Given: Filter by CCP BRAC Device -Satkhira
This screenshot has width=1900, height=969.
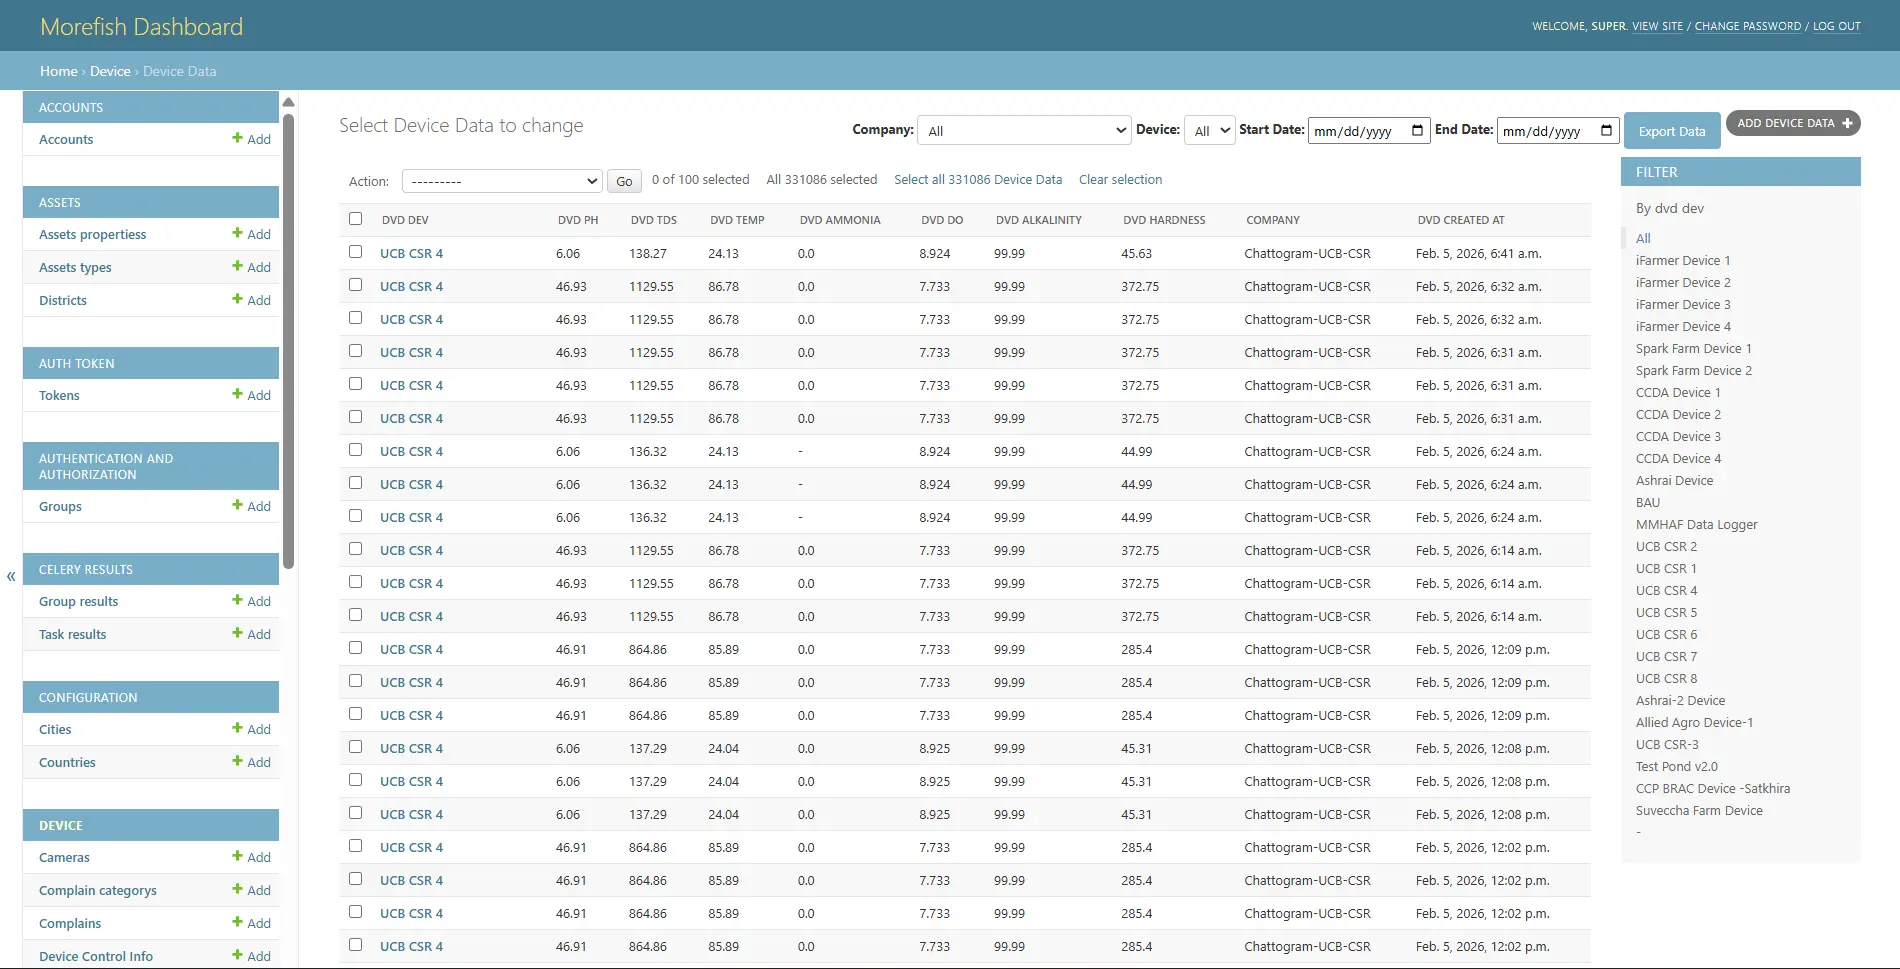Looking at the screenshot, I should pyautogui.click(x=1713, y=788).
